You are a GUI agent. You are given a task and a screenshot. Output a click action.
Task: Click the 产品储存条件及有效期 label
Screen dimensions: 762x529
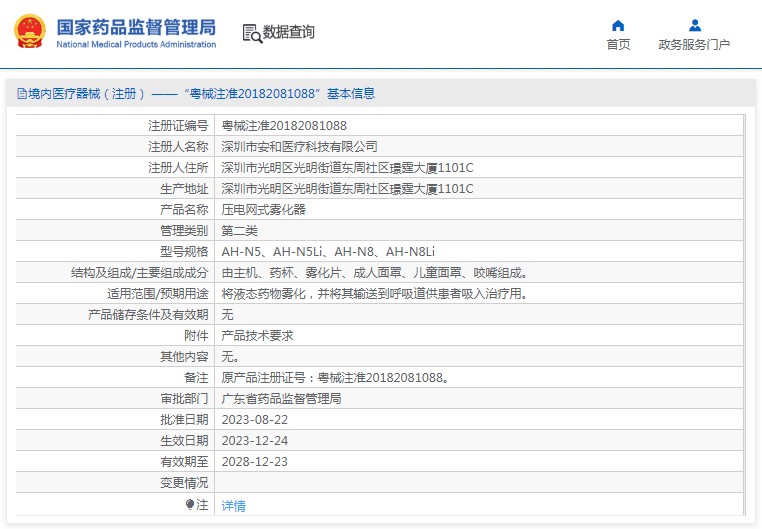(x=148, y=314)
